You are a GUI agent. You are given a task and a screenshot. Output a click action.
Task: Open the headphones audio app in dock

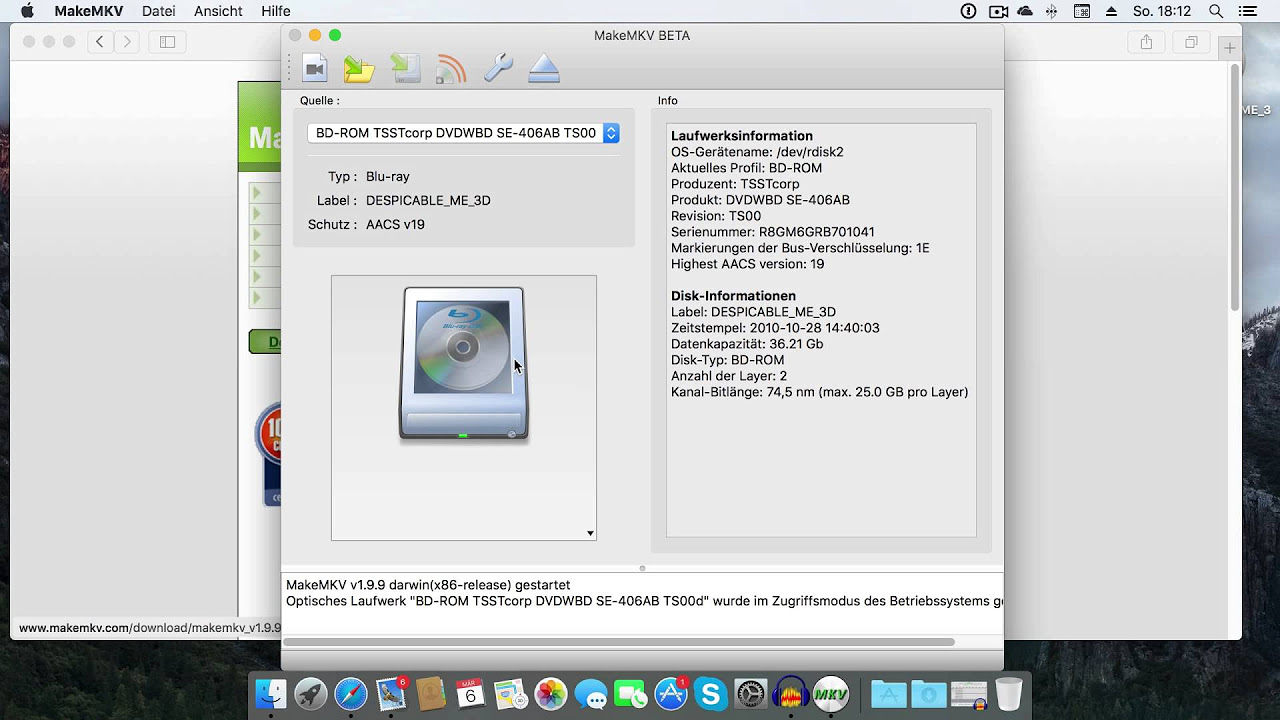pos(791,694)
